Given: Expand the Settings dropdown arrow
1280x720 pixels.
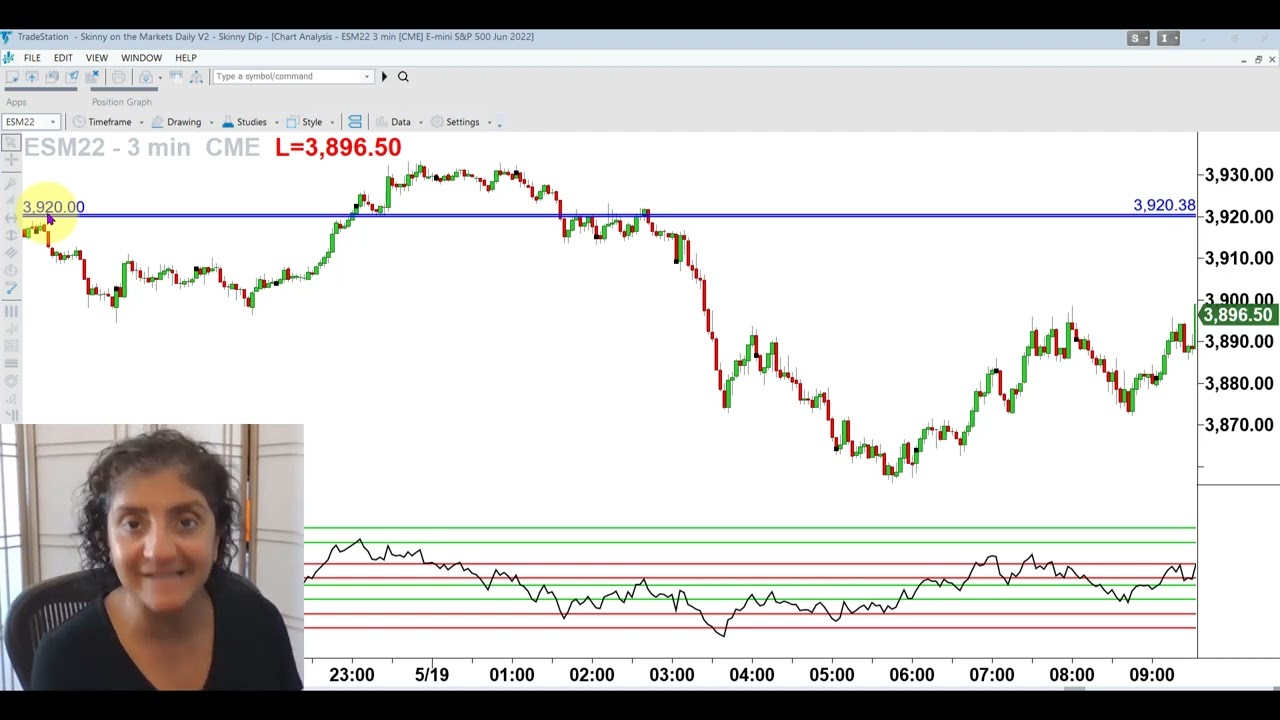Looking at the screenshot, I should [489, 122].
